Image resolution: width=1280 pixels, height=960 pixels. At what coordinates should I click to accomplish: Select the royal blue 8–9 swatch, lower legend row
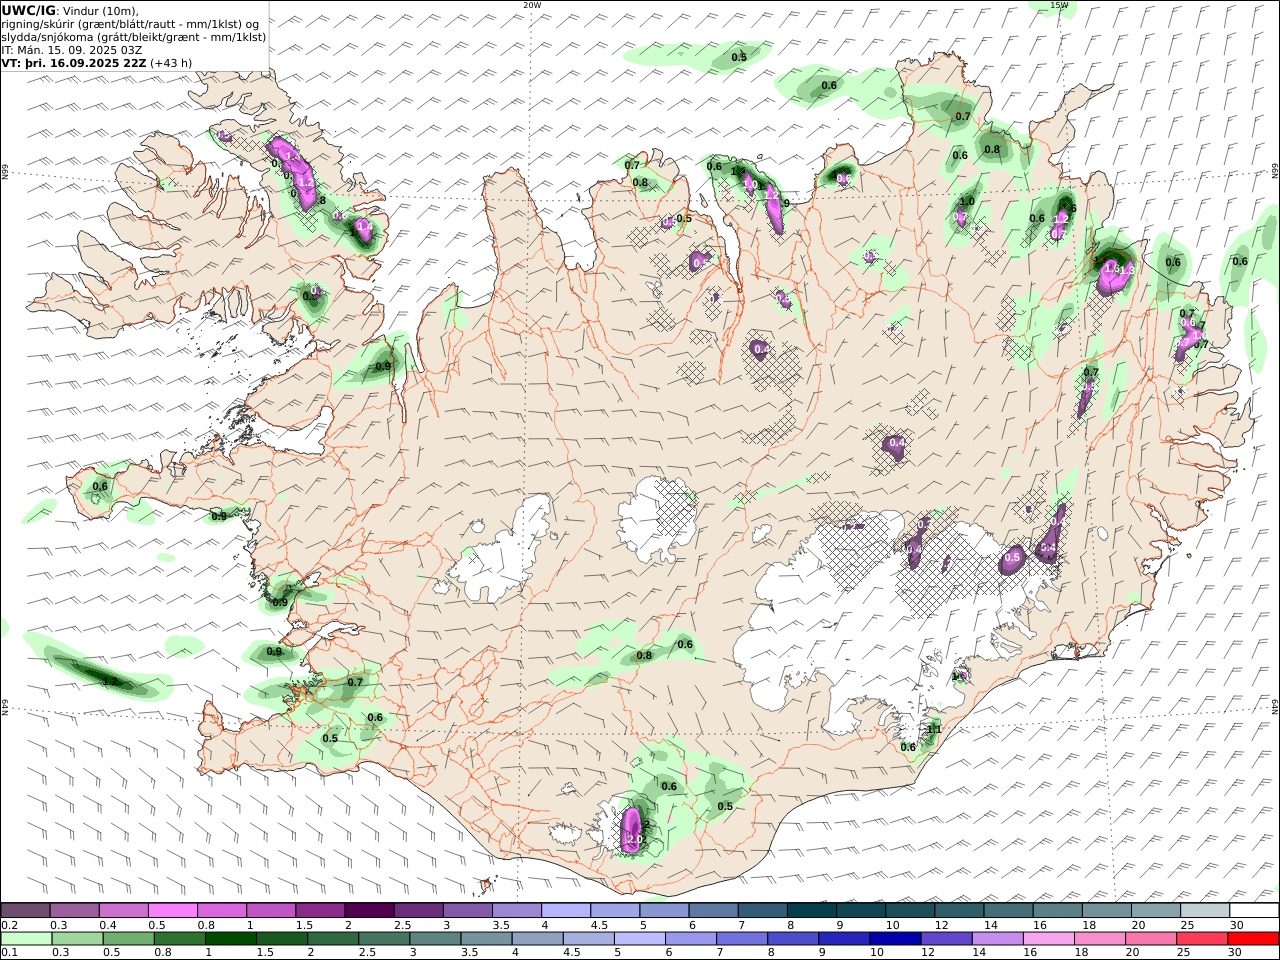(793, 939)
